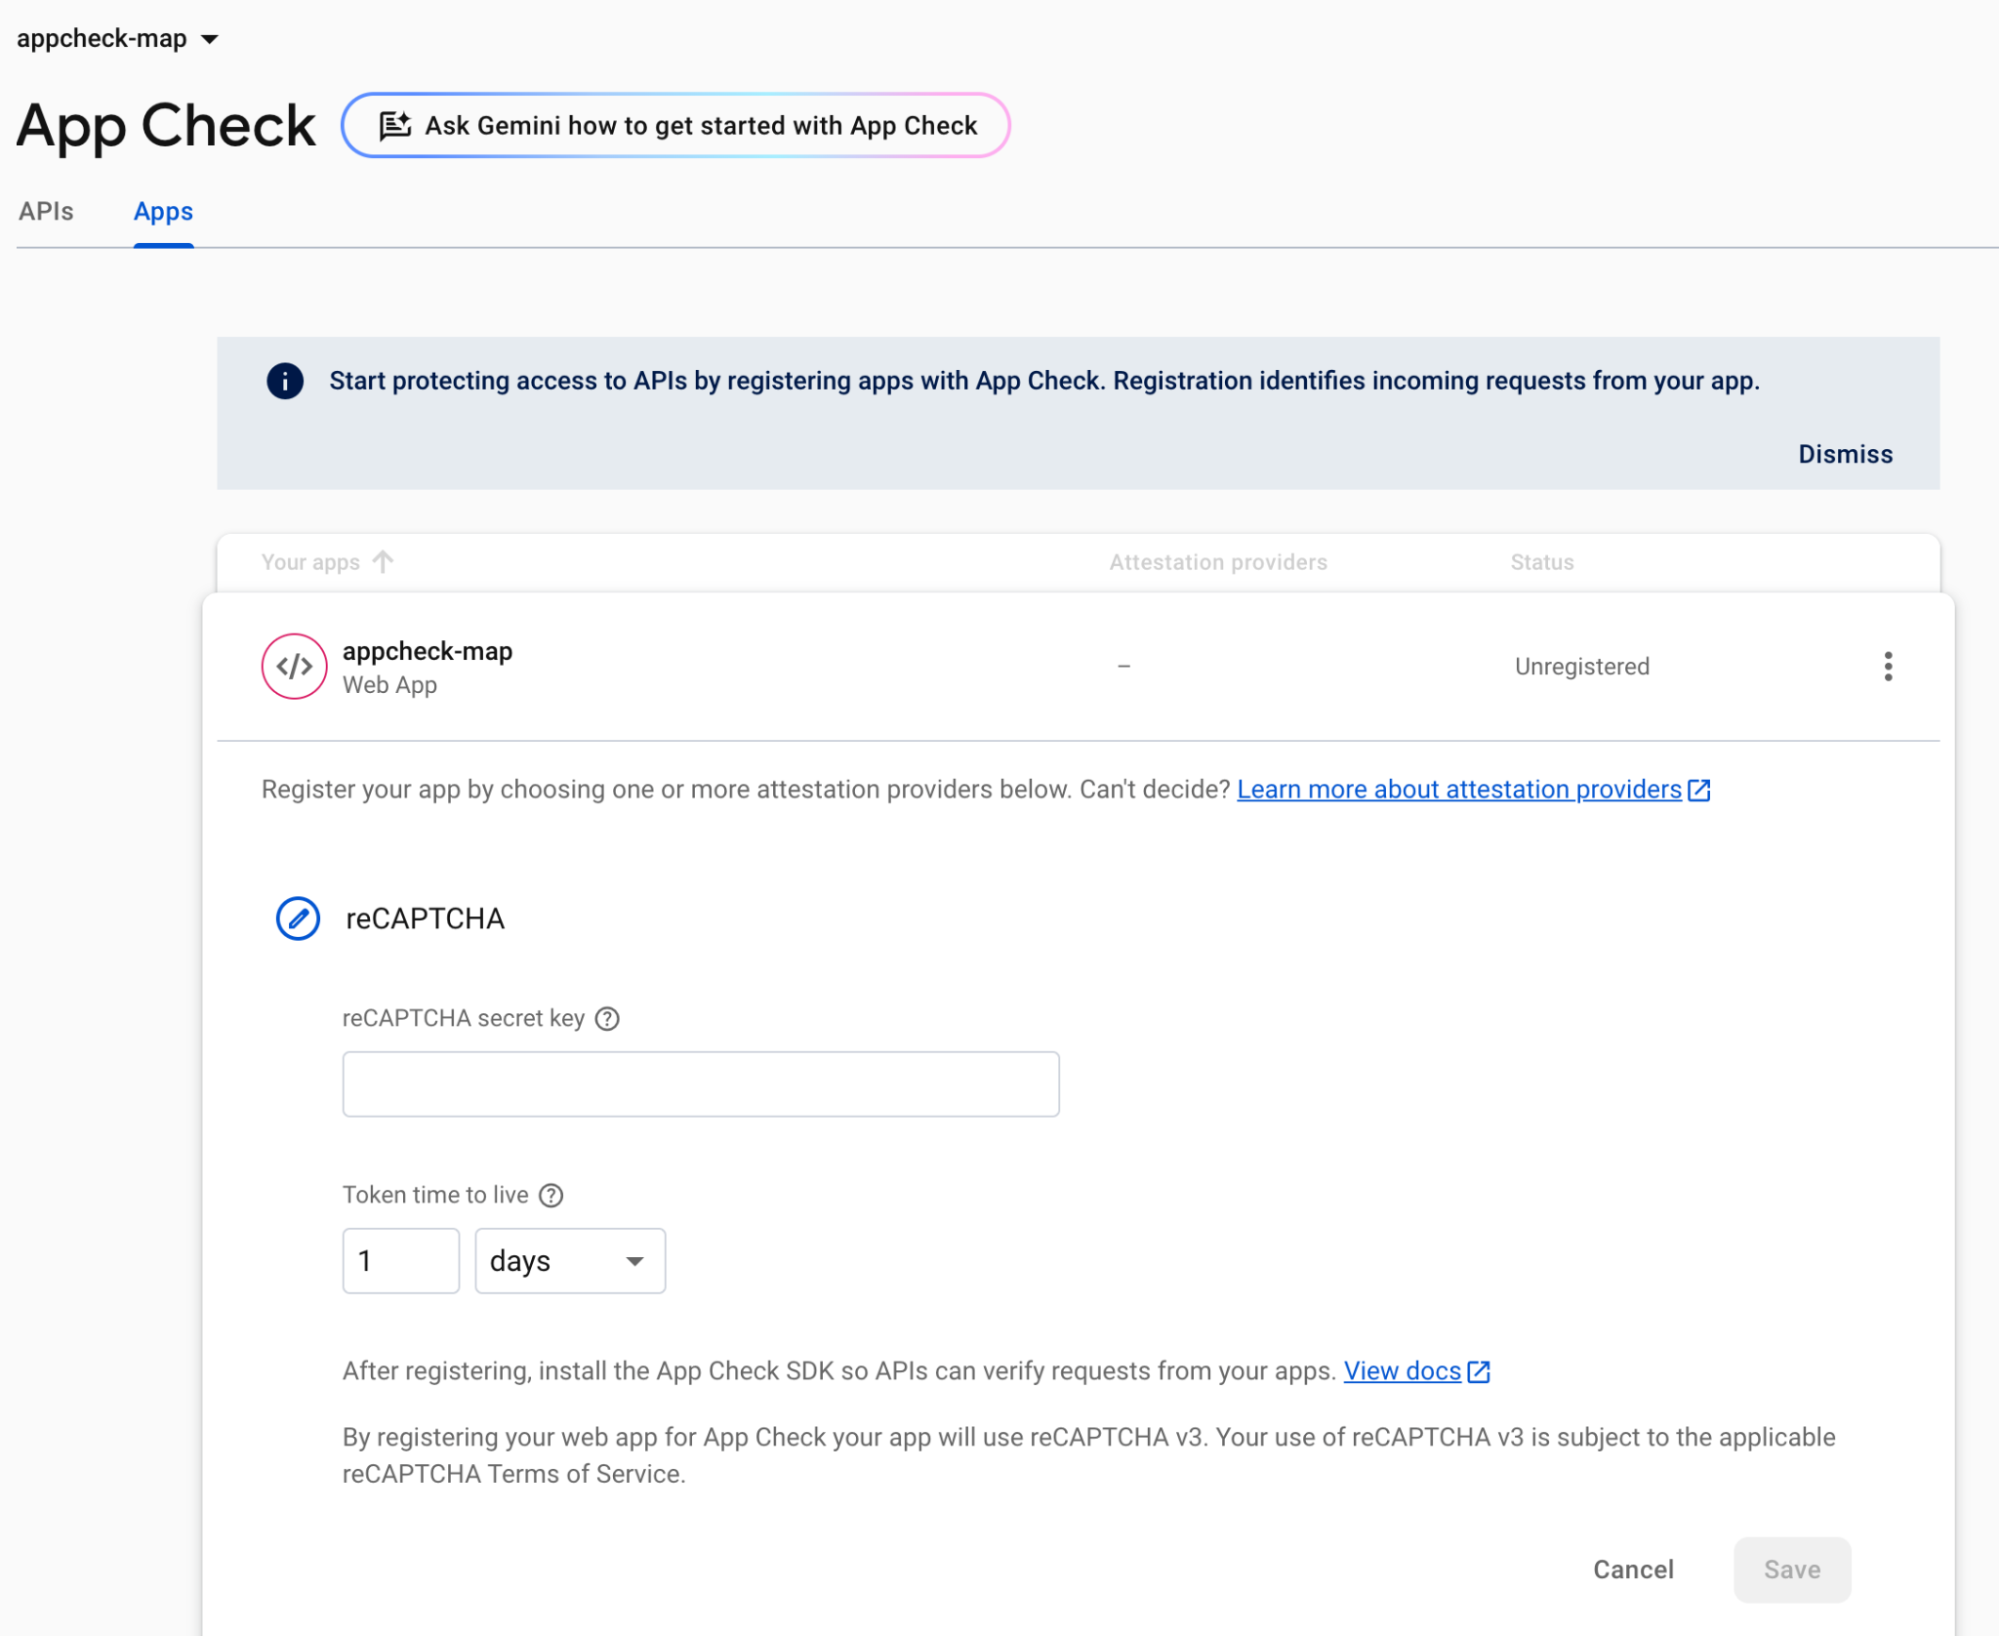The width and height of the screenshot is (1999, 1636).
Task: Click the Save button
Action: point(1791,1569)
